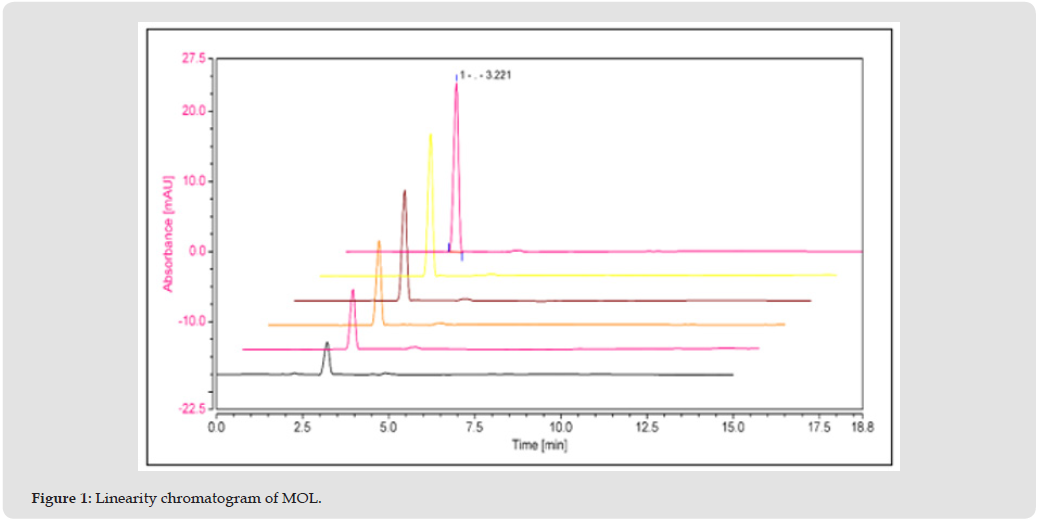Click the 15.0 tick on the time axis
Viewport: 1041px width, 523px height.
coord(733,427)
